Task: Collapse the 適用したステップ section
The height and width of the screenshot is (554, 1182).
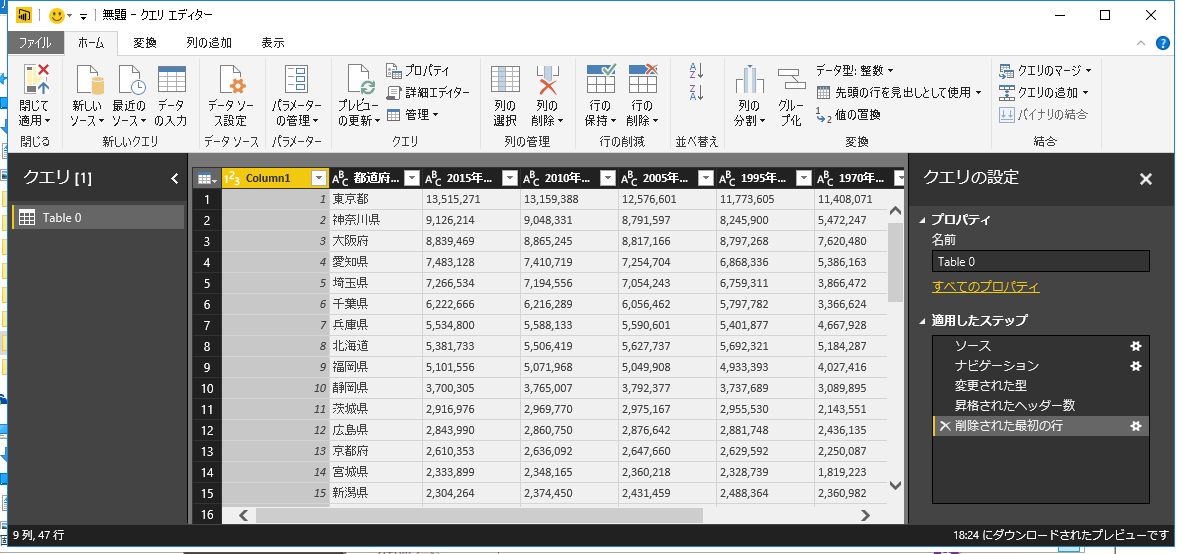Action: click(923, 320)
